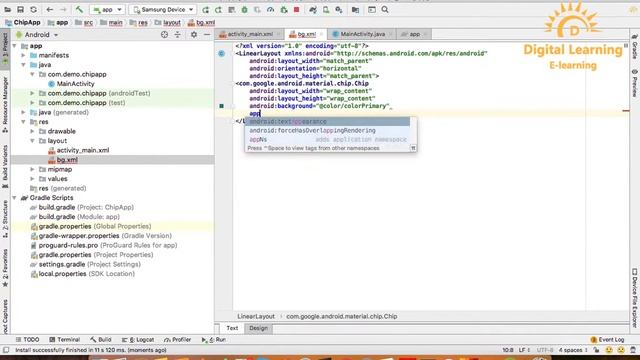Image resolution: width=640 pixels, height=360 pixels.
Task: Select the Text view tab
Action: (x=232, y=328)
